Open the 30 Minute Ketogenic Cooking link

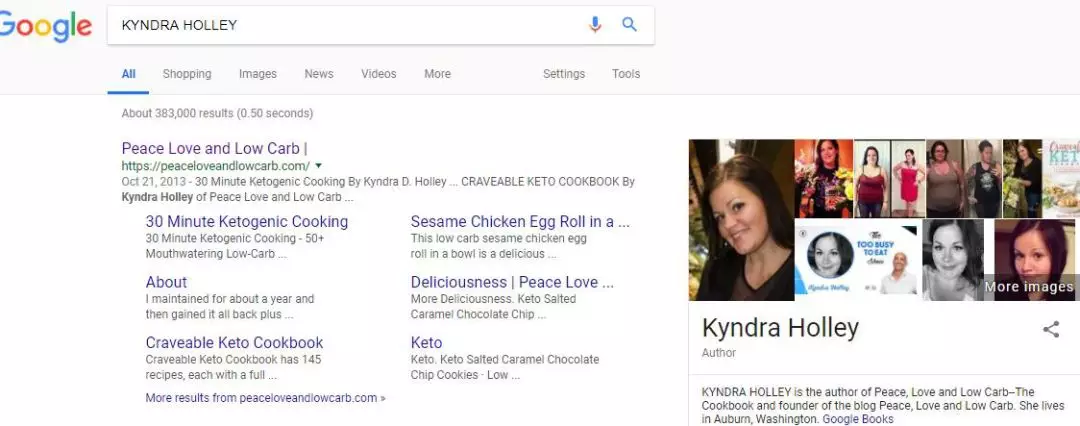point(247,221)
